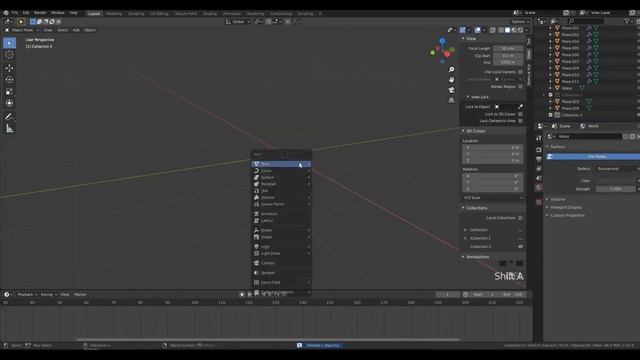Switch to the Modeling workspace tab
Image resolution: width=640 pixels, height=360 pixels.
(114, 13)
